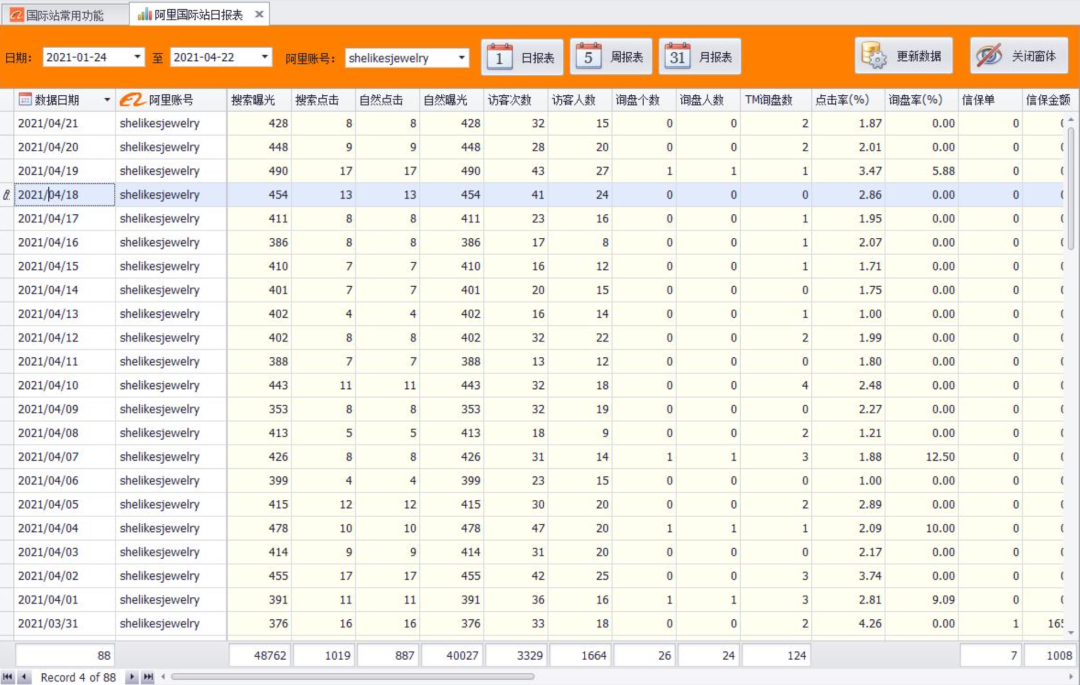The image size is (1080, 685).
Task: Click the 周报表 button
Action: [610, 56]
